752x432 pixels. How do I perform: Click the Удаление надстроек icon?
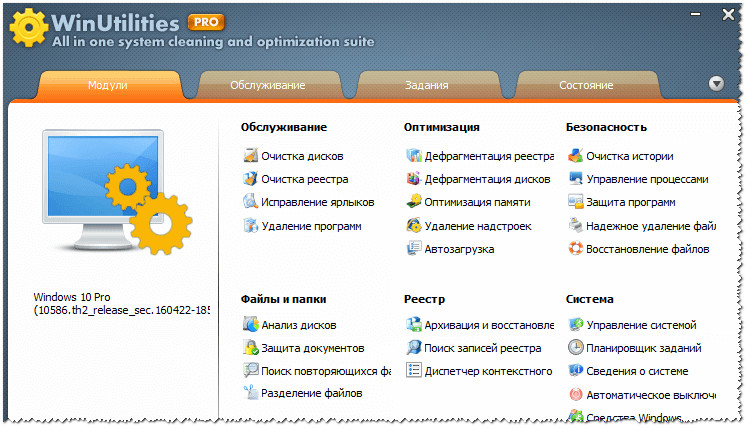pos(413,225)
